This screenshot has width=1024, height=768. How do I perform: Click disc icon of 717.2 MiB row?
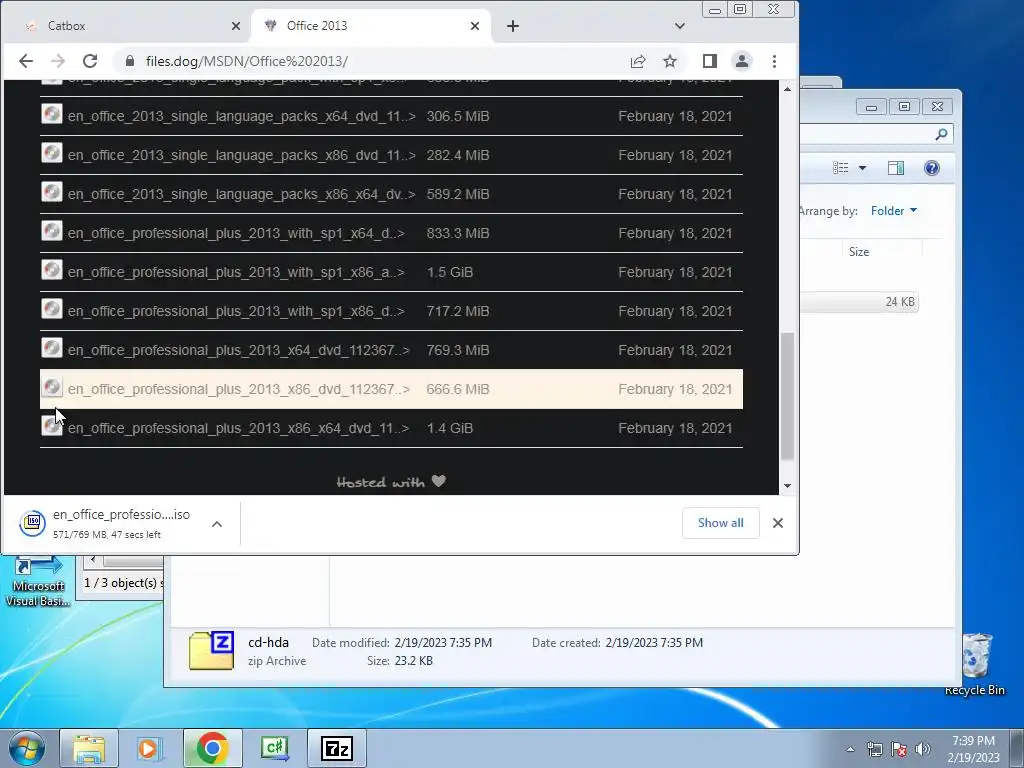point(52,309)
